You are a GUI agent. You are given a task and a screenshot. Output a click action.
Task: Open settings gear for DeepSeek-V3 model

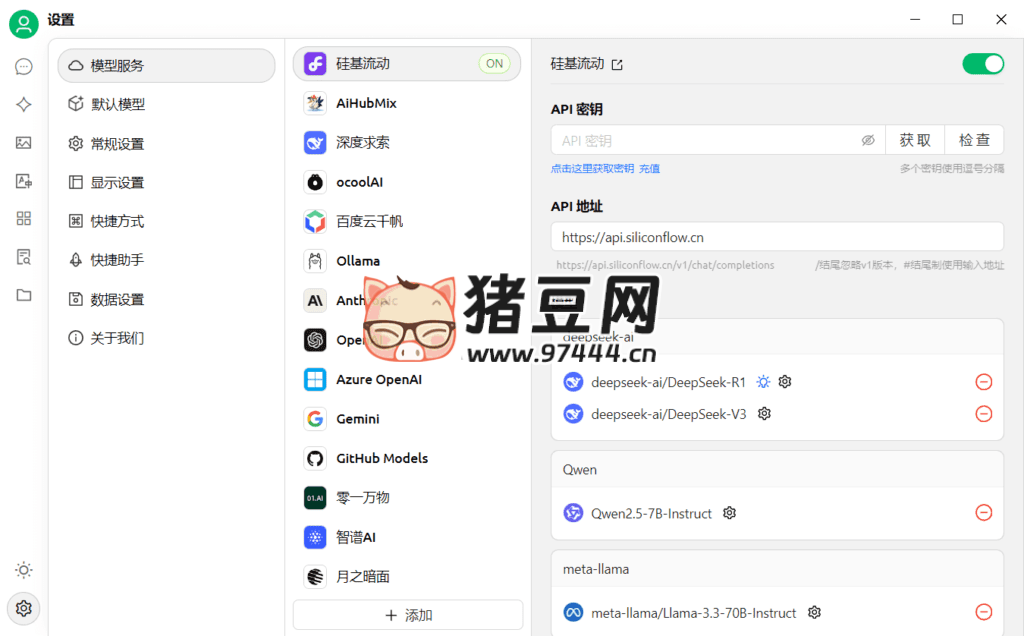click(x=764, y=413)
